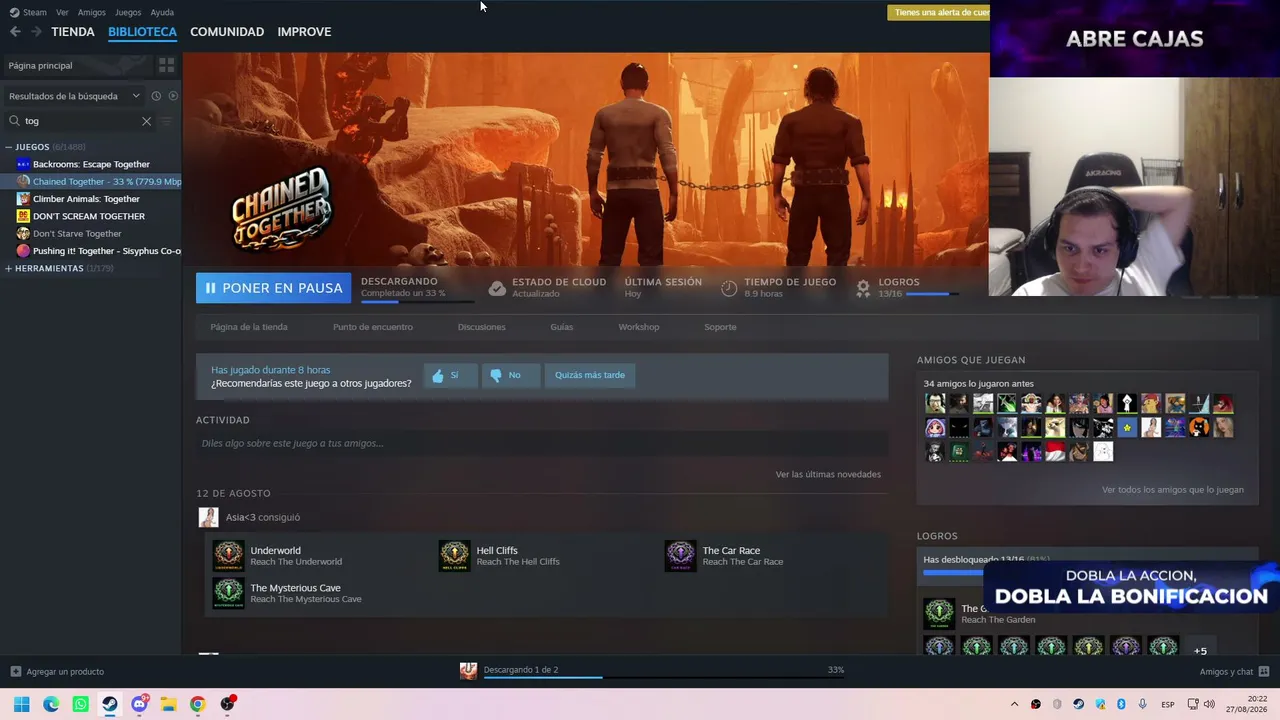Image resolution: width=1280 pixels, height=720 pixels.
Task: Open the Juegos menu
Action: pos(128,12)
